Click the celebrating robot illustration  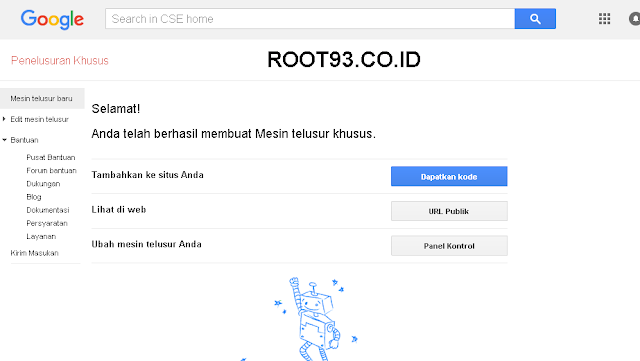pos(314,319)
